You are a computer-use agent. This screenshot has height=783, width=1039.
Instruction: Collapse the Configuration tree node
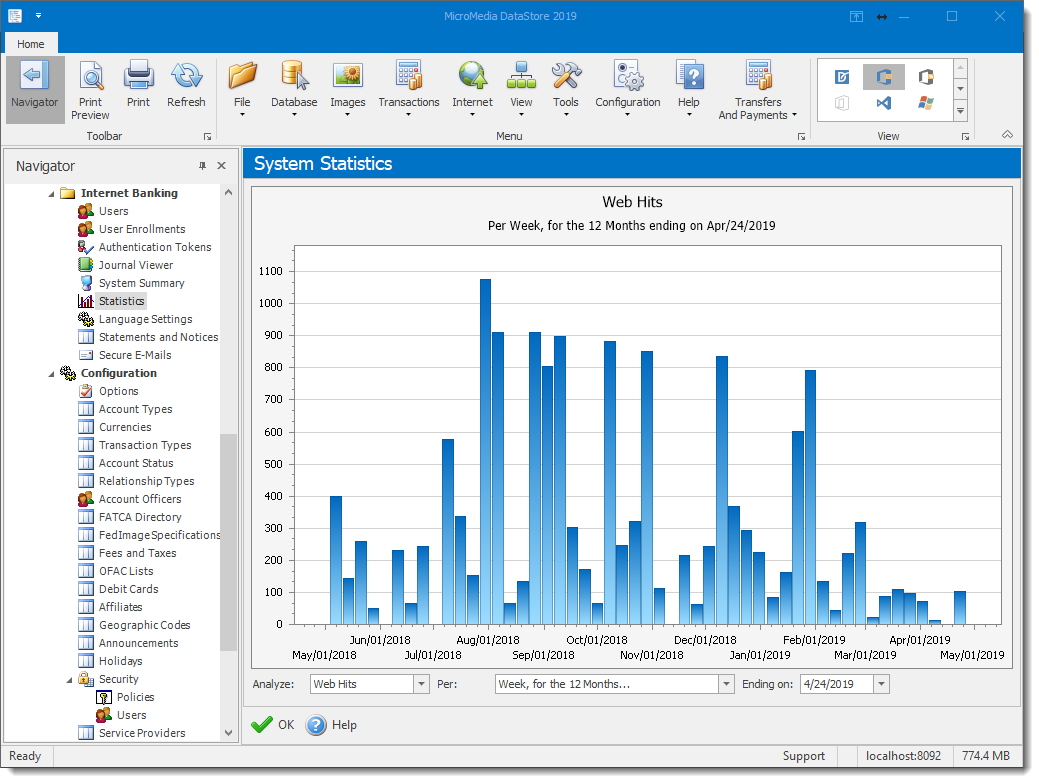(x=52, y=374)
